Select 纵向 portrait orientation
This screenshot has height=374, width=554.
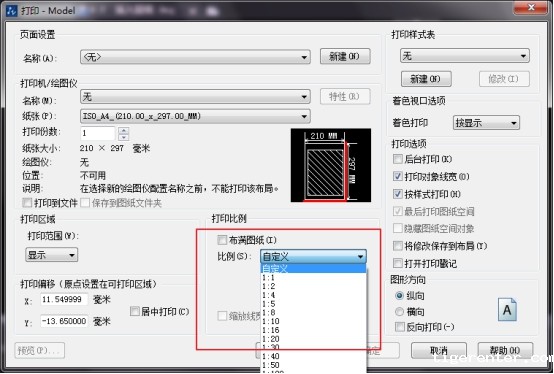pyautogui.click(x=399, y=296)
